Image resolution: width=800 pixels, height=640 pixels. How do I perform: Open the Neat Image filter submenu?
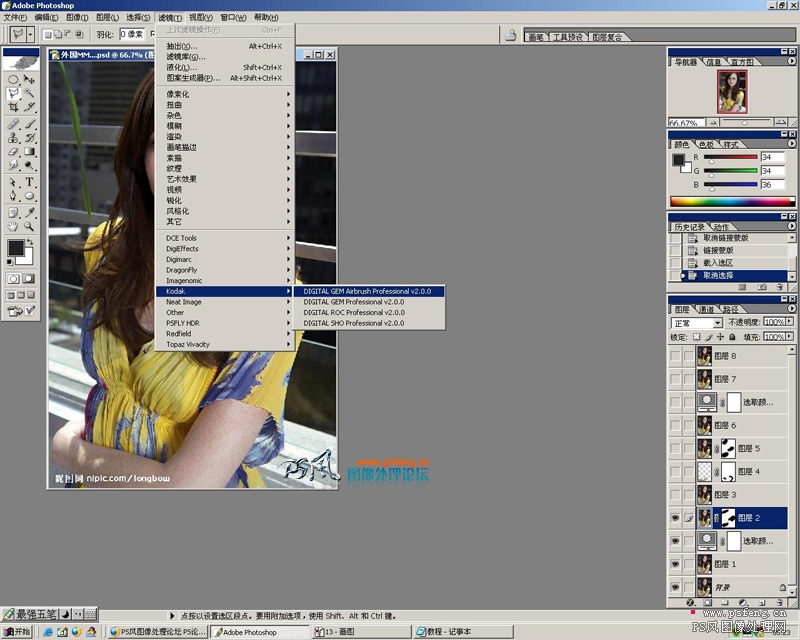225,302
